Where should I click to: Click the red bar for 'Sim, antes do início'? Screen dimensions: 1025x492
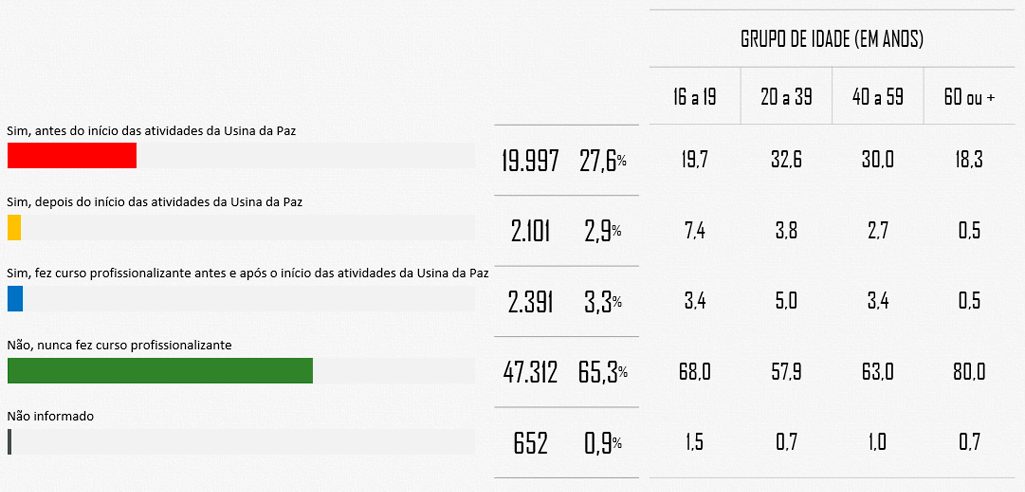coord(71,156)
